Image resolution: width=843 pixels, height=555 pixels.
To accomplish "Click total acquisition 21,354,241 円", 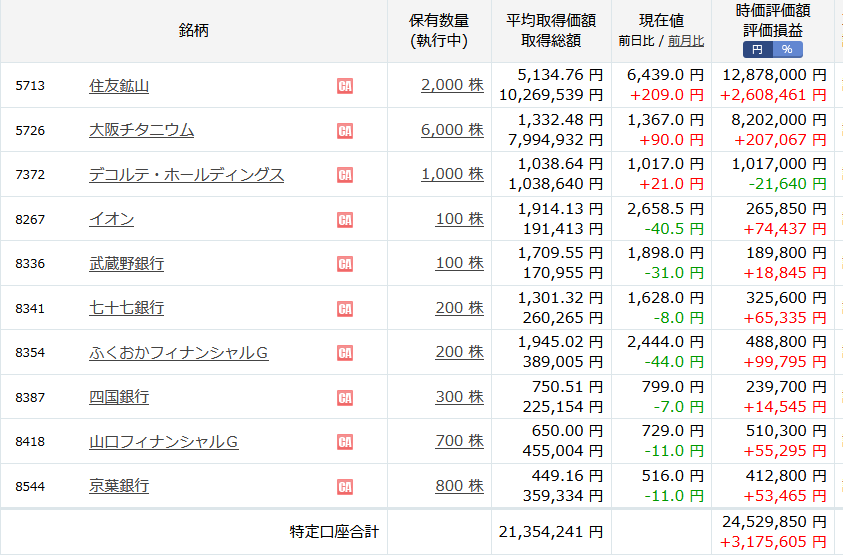I will click(x=551, y=532).
